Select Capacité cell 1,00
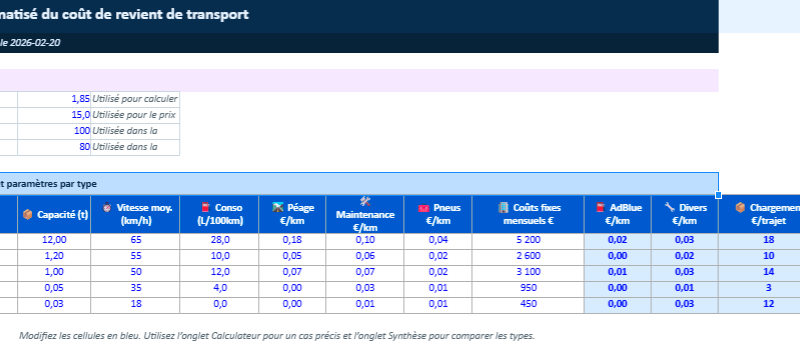 [54, 272]
